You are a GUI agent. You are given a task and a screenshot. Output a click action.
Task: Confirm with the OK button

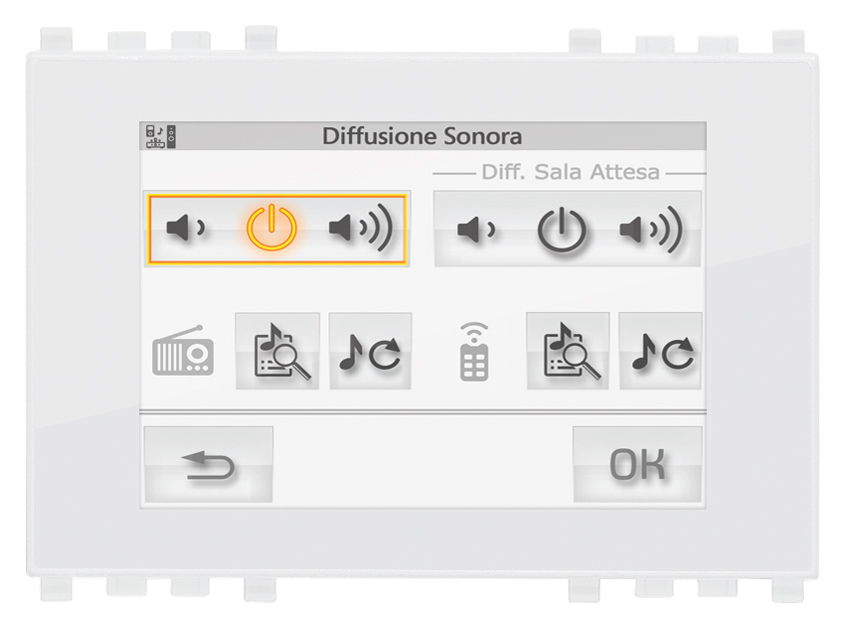(638, 465)
